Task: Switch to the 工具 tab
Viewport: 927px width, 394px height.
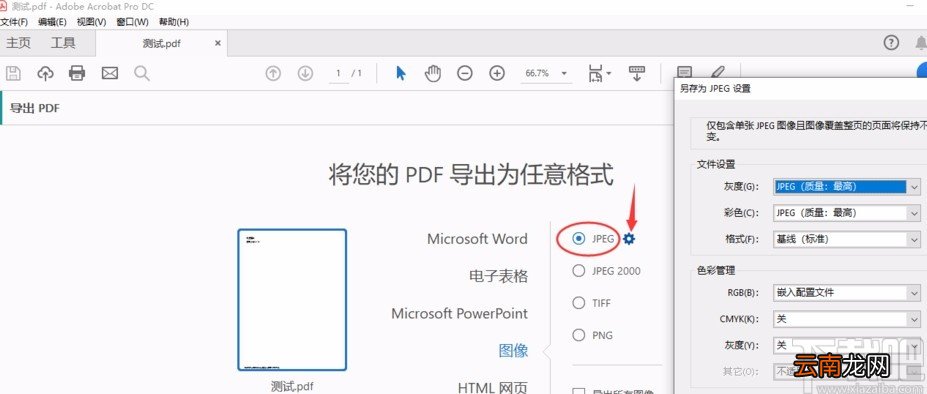Action: [x=63, y=43]
